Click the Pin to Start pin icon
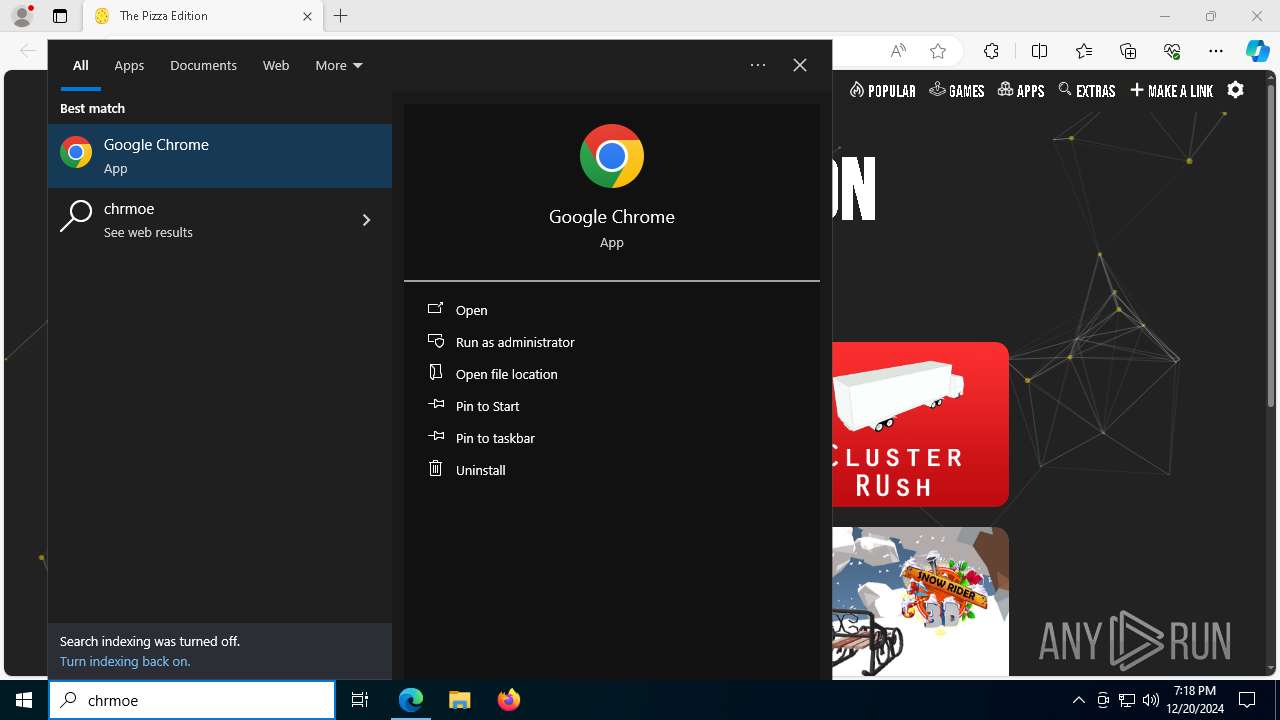1280x720 pixels. (435, 405)
